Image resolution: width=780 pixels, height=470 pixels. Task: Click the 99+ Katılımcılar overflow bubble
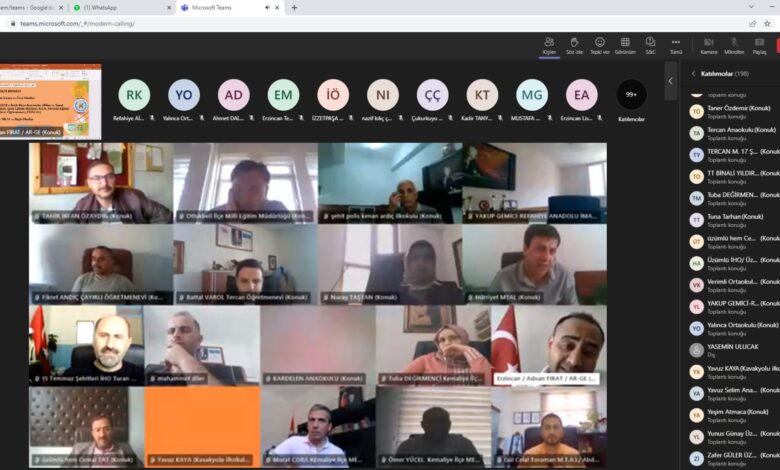(x=631, y=95)
